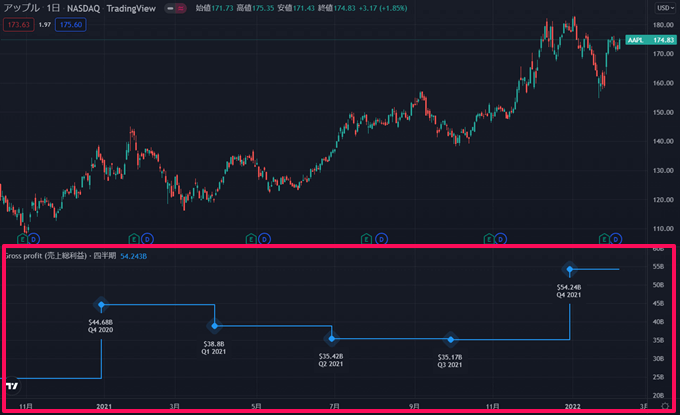Click the earnings E marker below November 2020 candles
The height and width of the screenshot is (415, 680).
pyautogui.click(x=22, y=239)
